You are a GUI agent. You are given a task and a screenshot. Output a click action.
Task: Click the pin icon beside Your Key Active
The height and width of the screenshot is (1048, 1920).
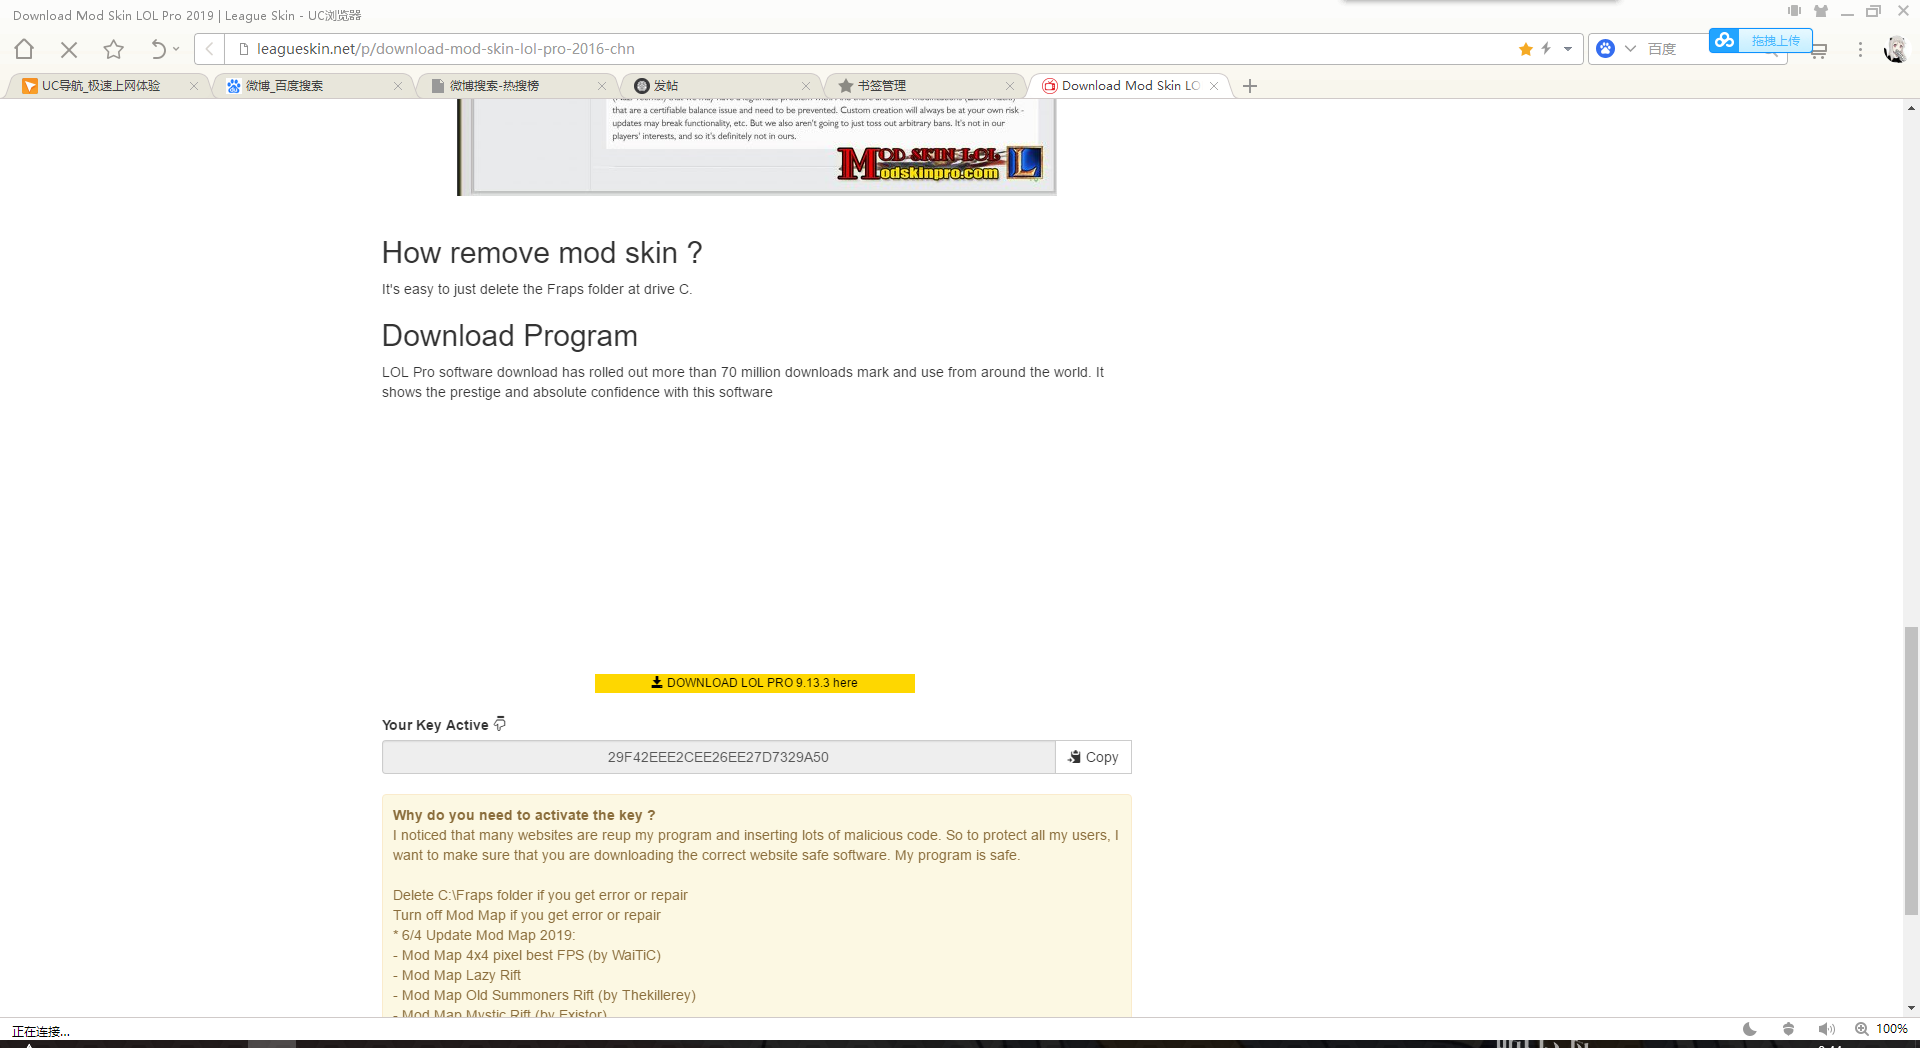click(500, 724)
